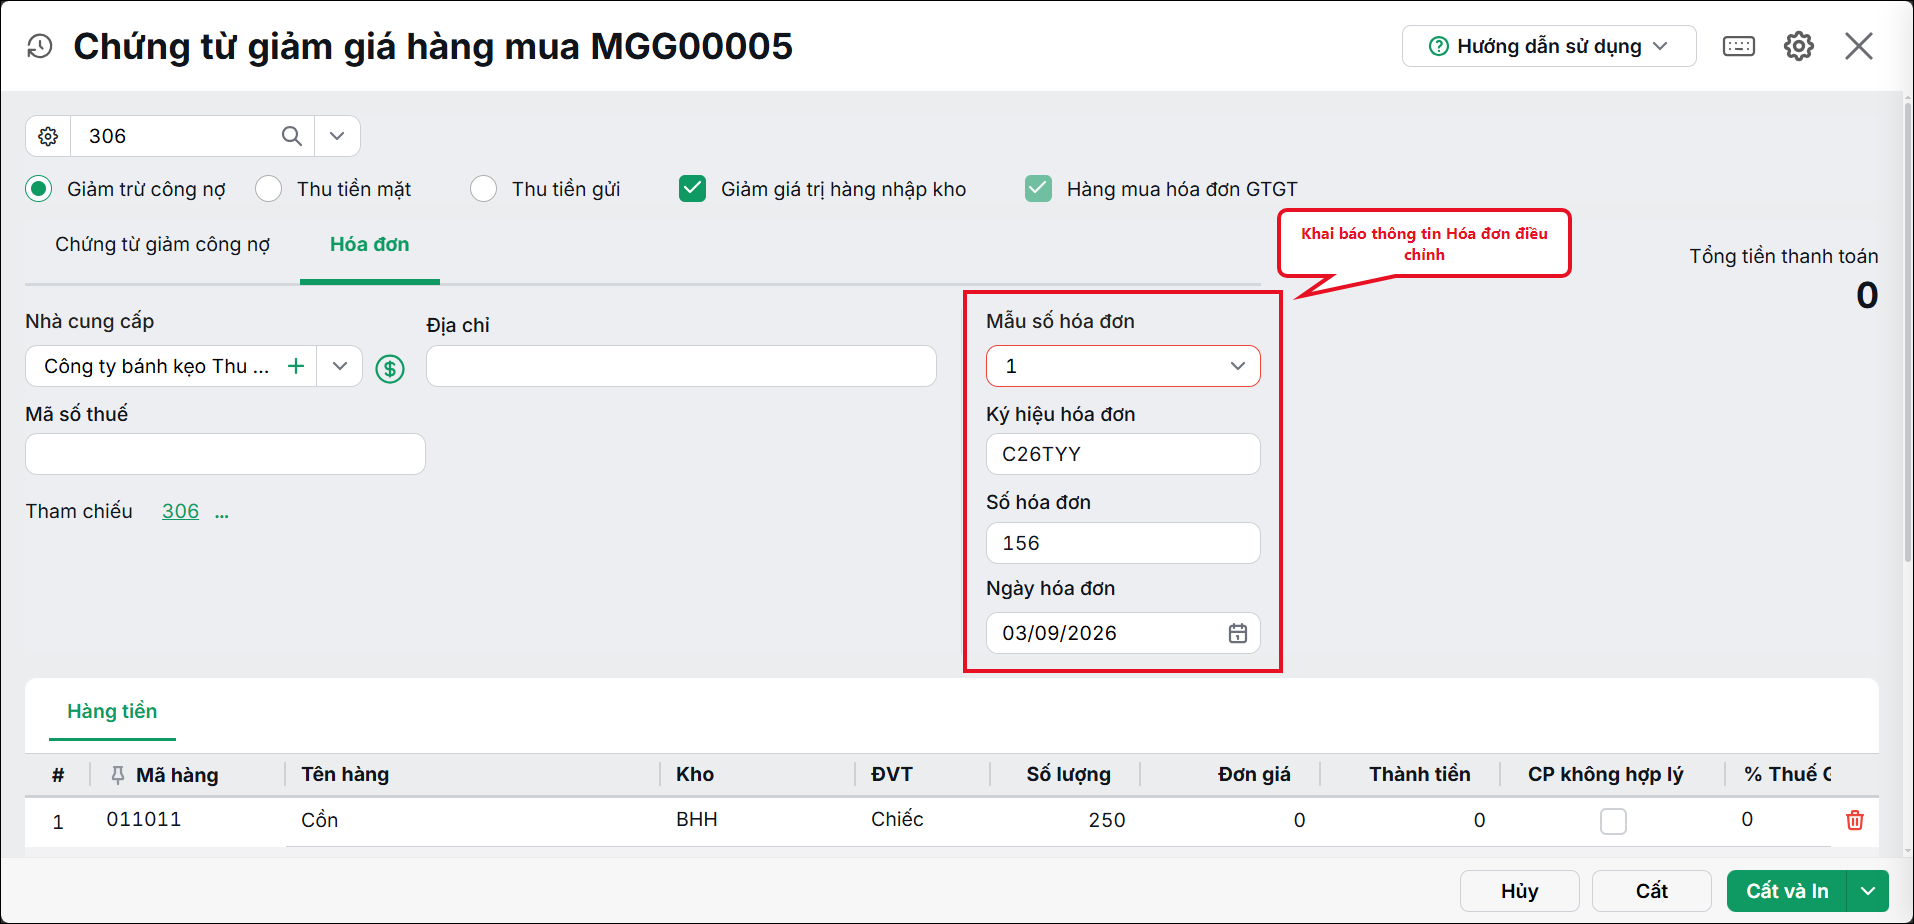1914x924 pixels.
Task: Open the settings gear in header
Action: [x=1798, y=46]
